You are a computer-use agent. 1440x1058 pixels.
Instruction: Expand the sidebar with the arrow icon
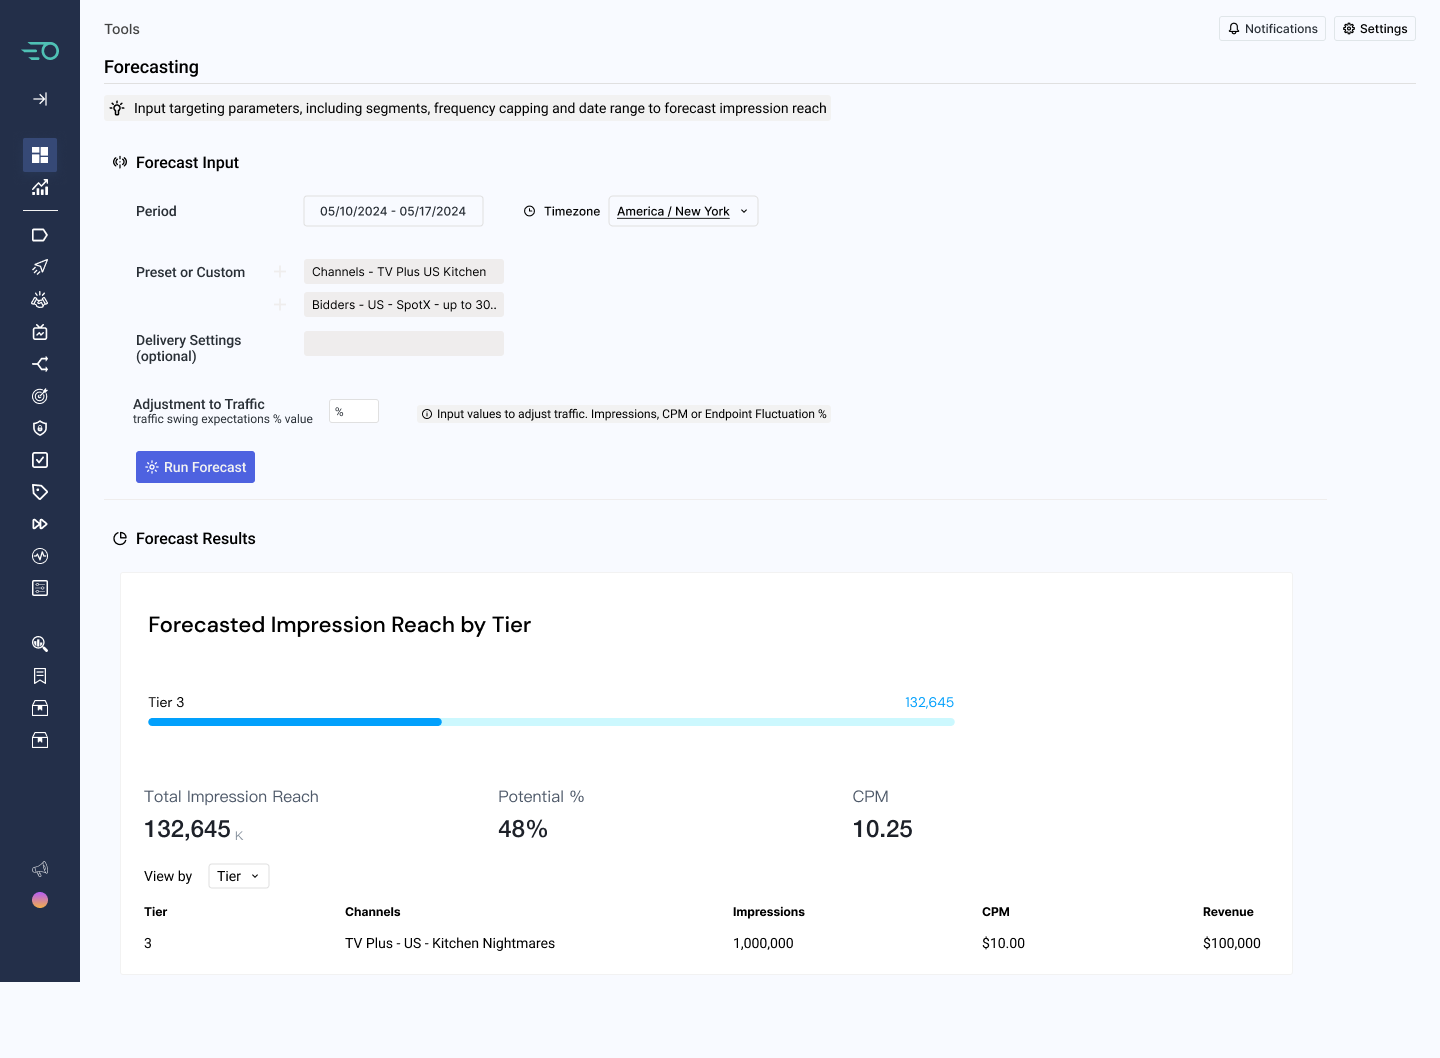40,99
